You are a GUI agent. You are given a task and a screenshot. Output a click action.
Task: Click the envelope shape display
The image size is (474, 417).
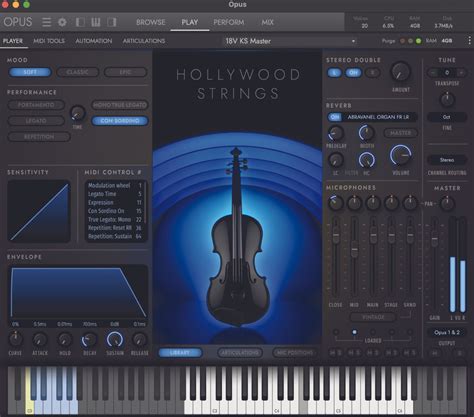[x=78, y=292]
